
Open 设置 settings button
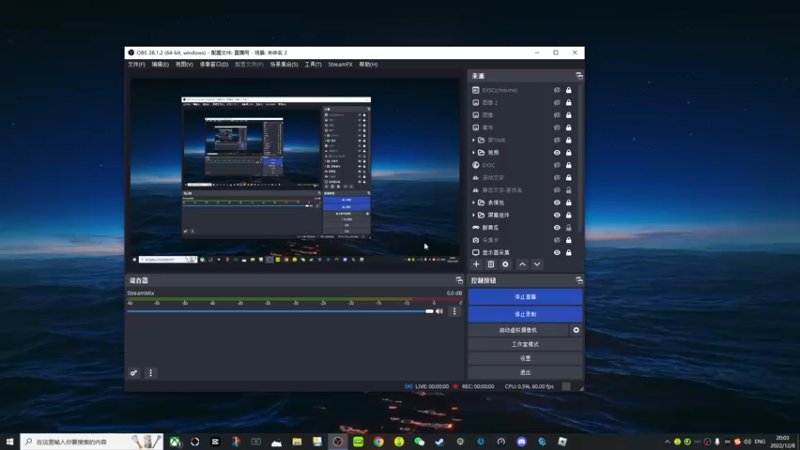point(525,358)
